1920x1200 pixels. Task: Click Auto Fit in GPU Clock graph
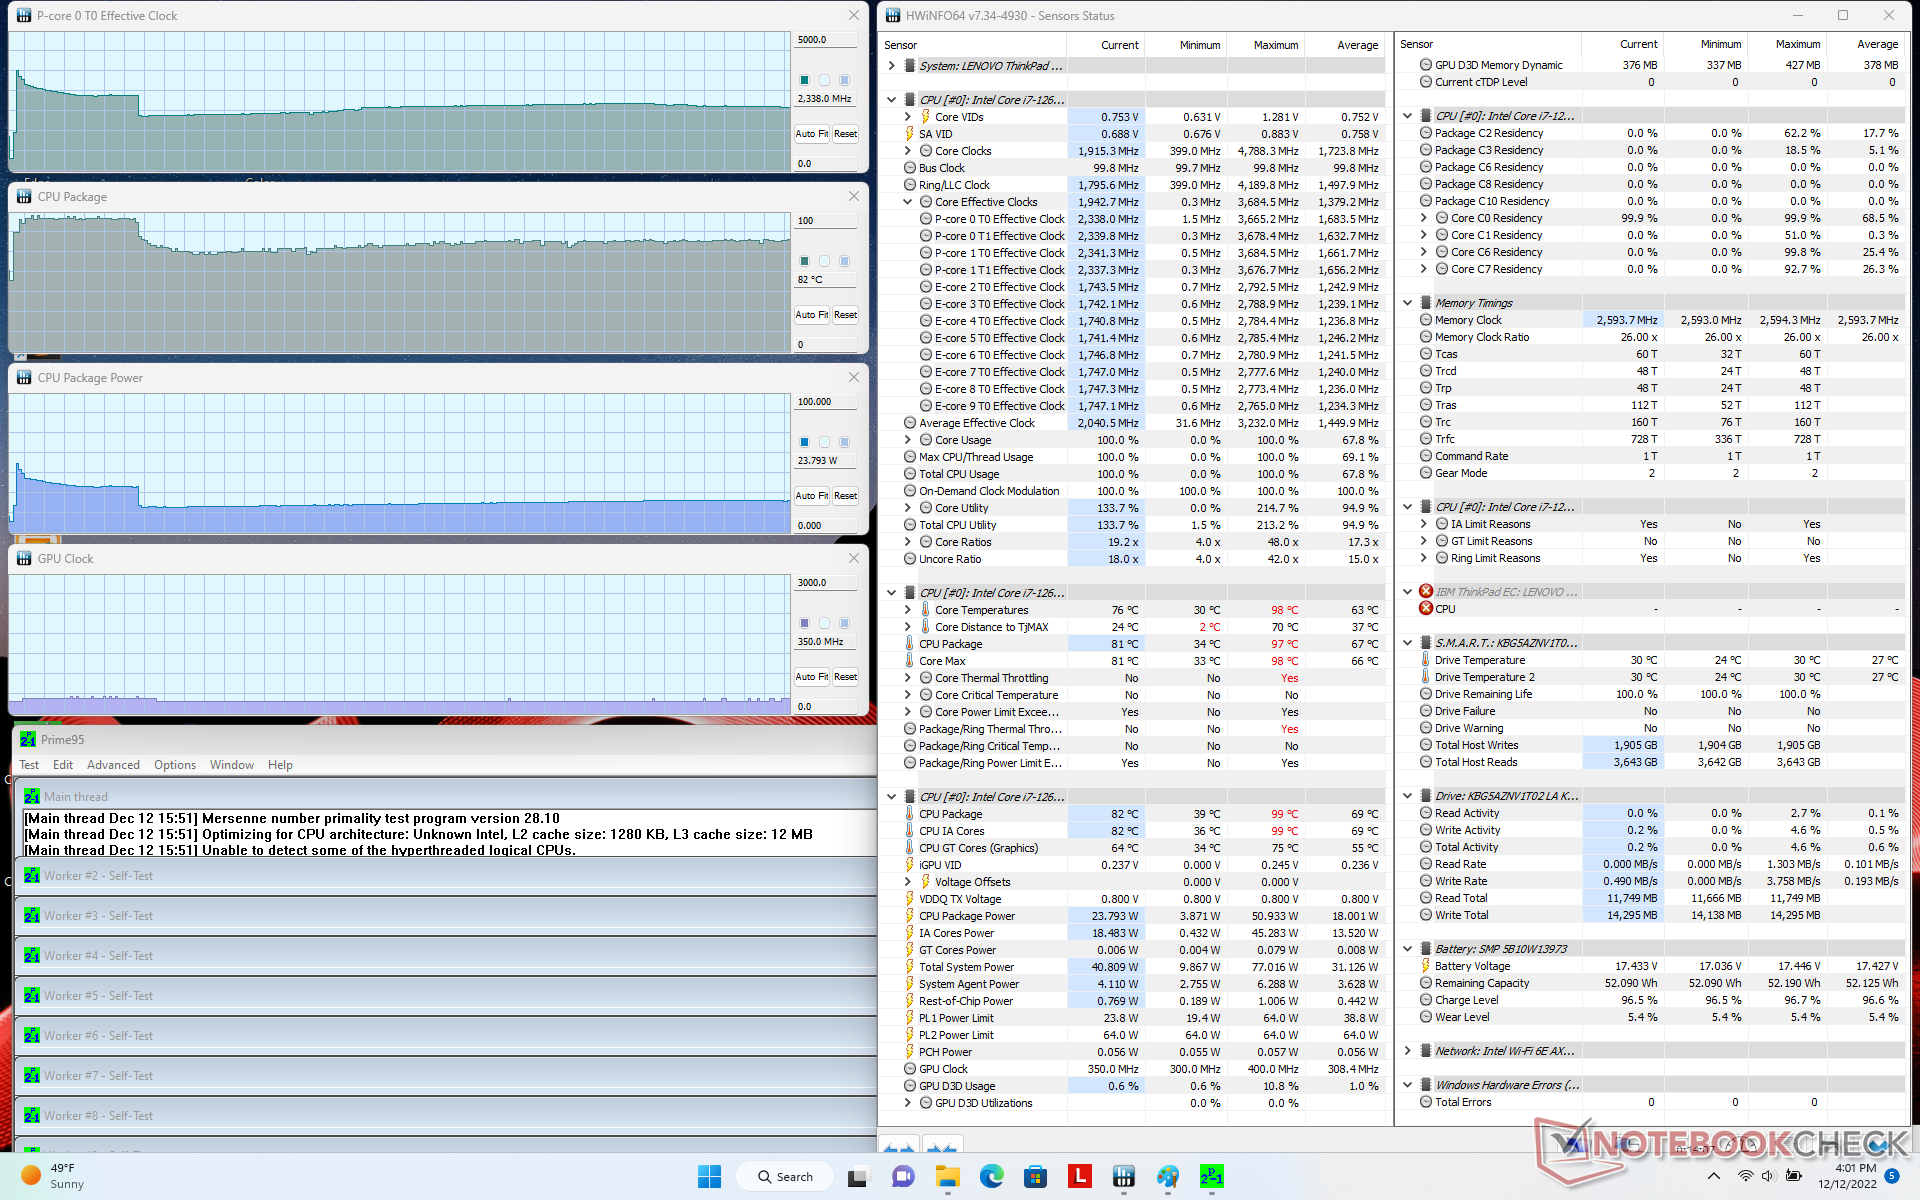[x=811, y=677]
